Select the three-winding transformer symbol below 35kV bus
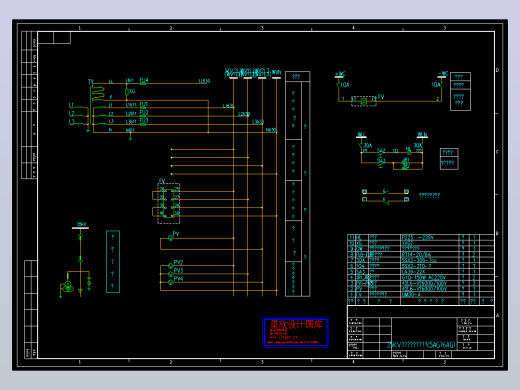This screenshot has height=390, width=520. pos(68,286)
